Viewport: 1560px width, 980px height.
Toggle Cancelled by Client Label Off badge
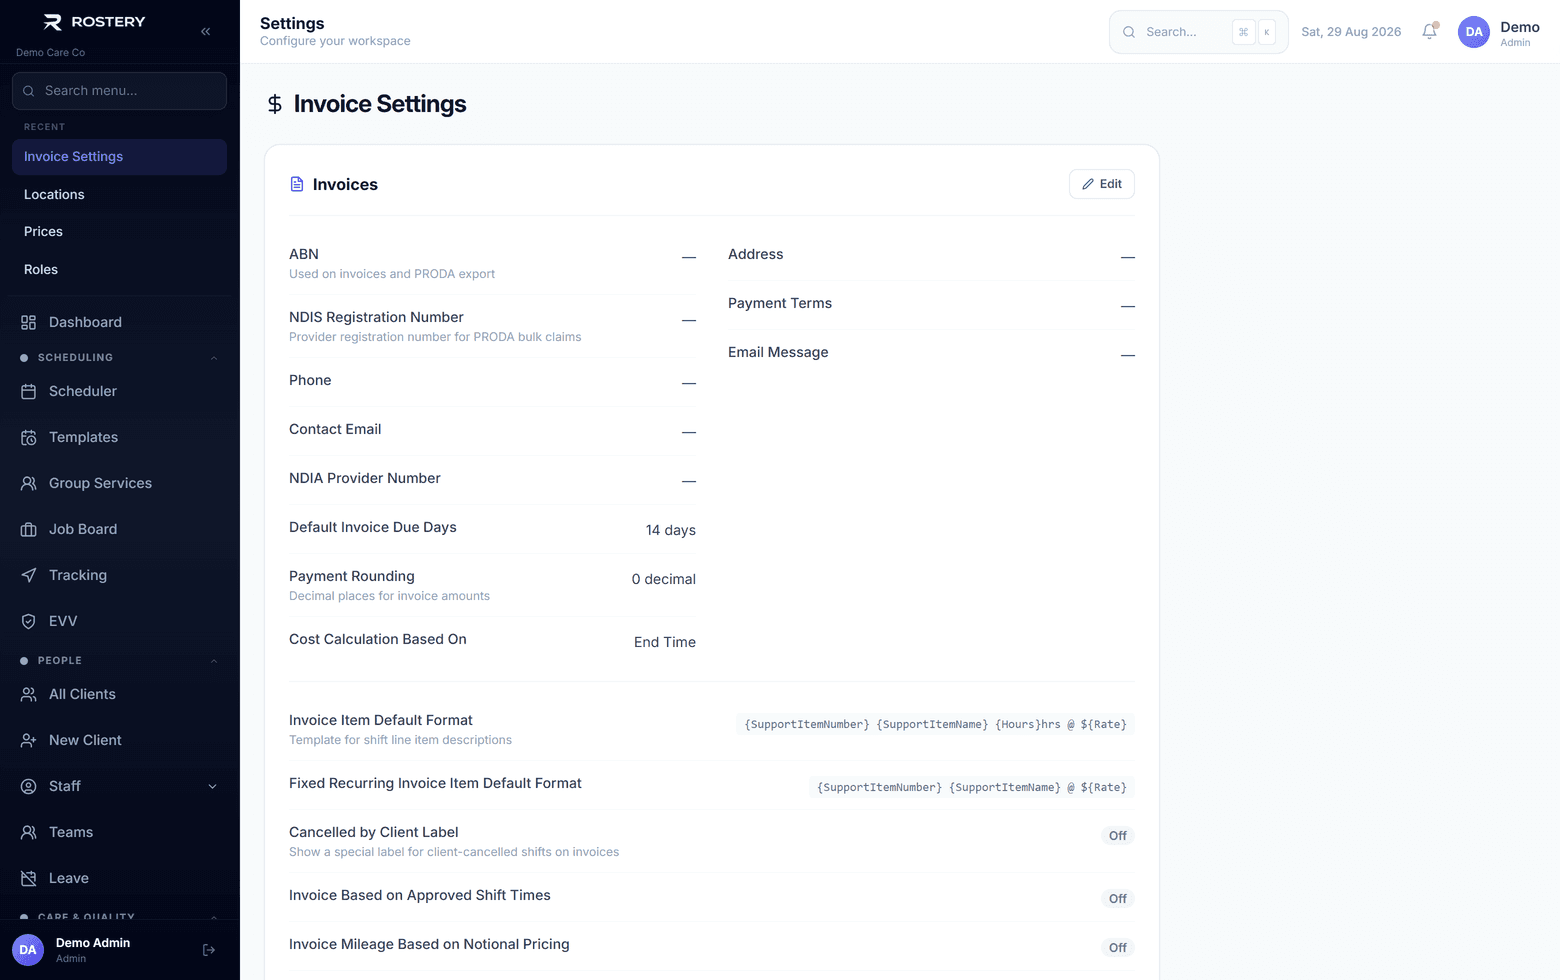[1117, 836]
